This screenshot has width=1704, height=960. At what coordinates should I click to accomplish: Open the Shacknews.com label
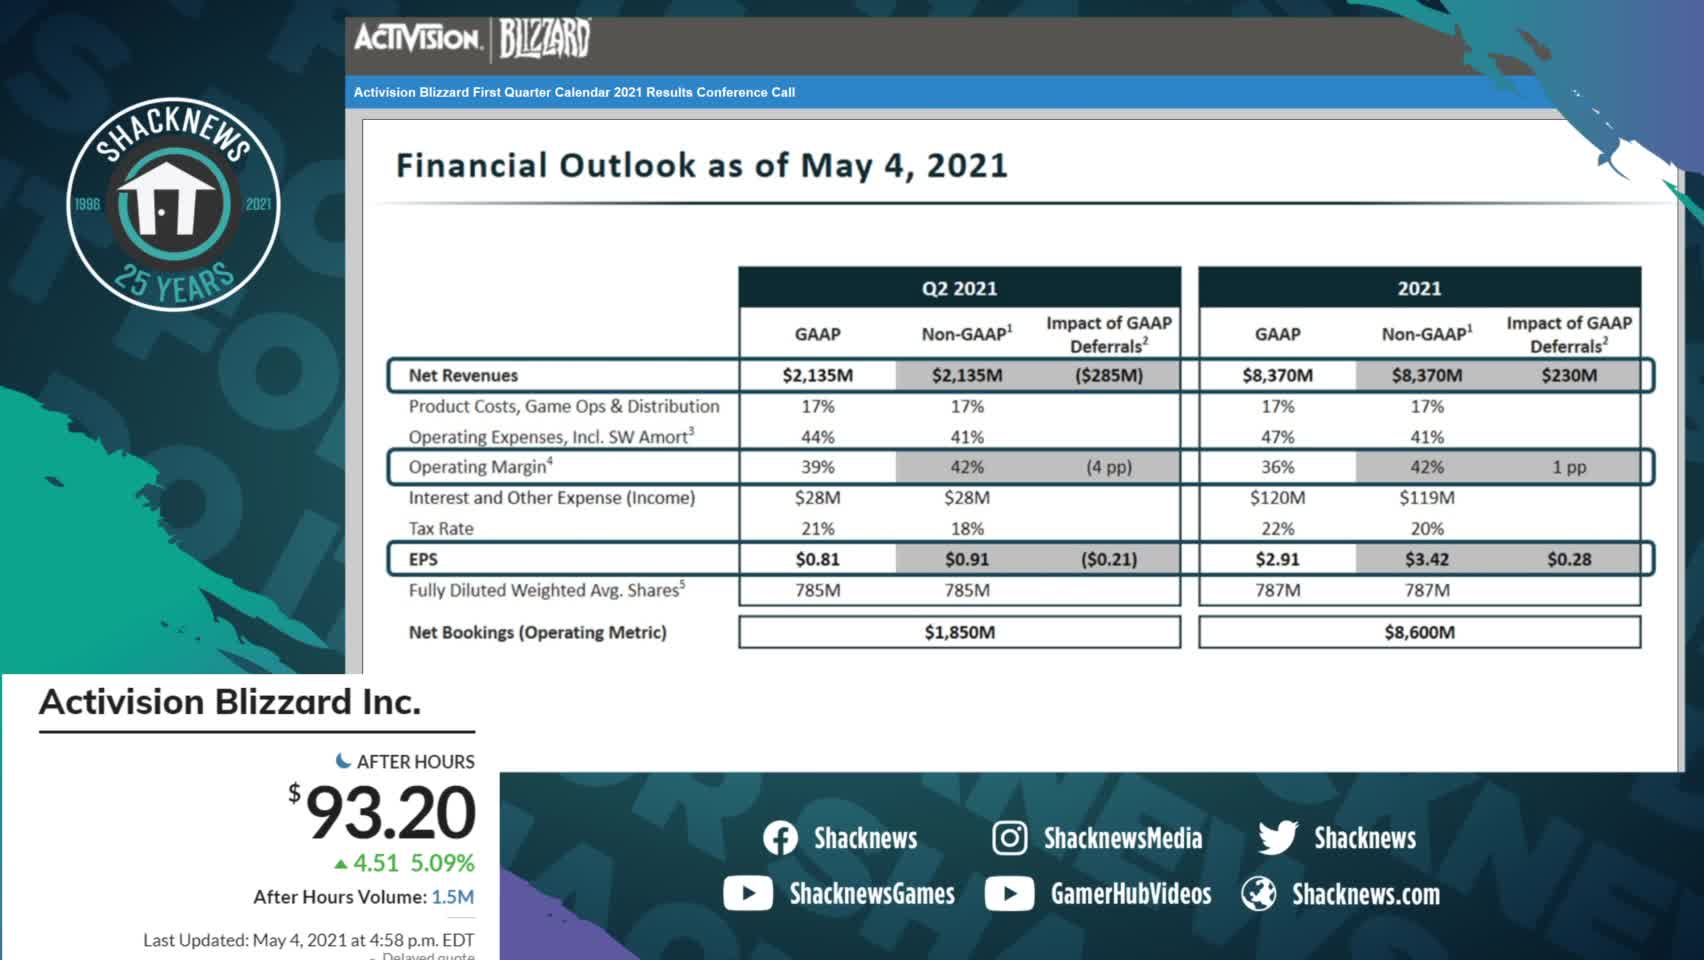pos(1366,894)
